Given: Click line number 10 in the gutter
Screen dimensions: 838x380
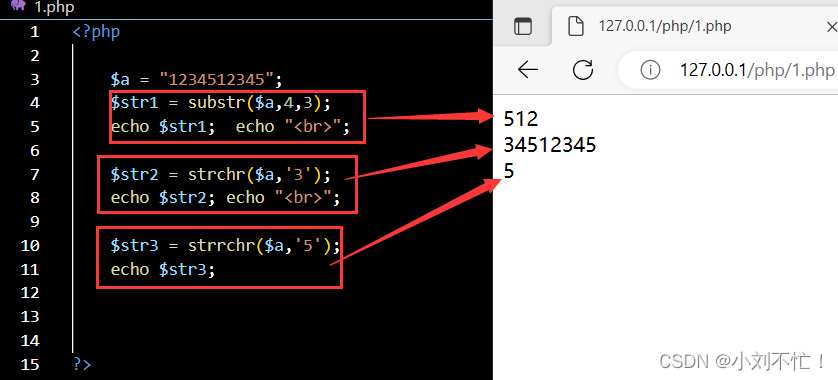Looking at the screenshot, I should click(30, 246).
